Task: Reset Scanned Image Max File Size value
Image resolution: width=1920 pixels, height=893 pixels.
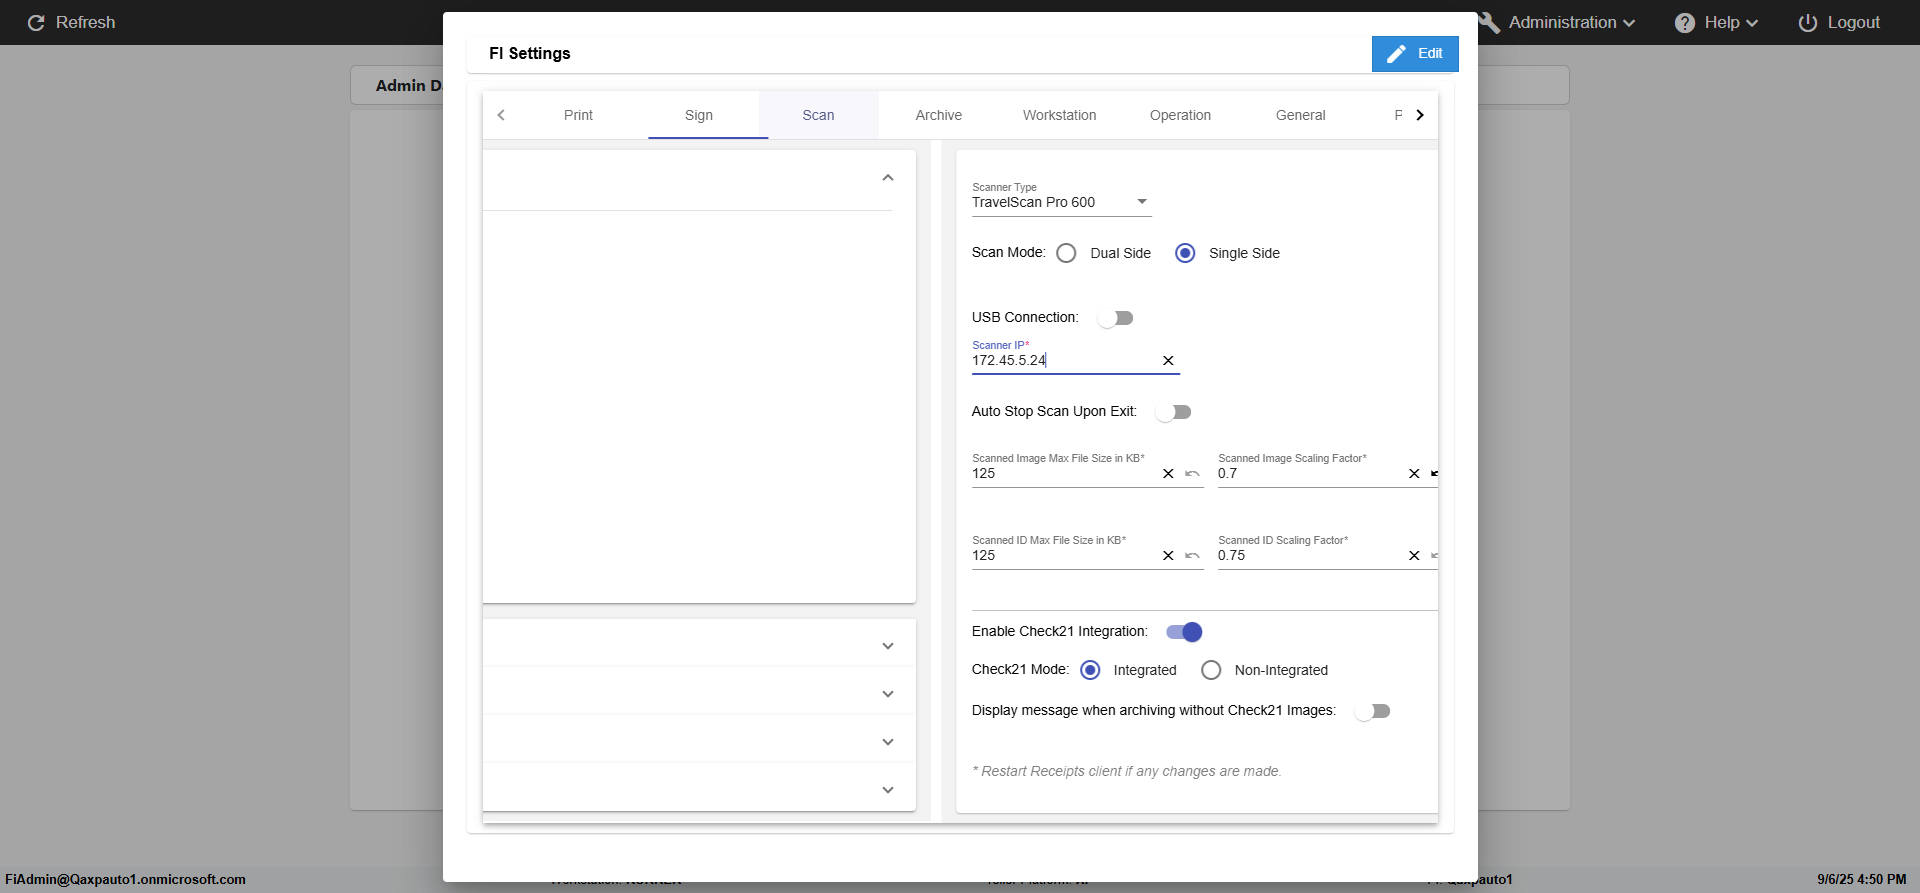Action: (x=1192, y=474)
